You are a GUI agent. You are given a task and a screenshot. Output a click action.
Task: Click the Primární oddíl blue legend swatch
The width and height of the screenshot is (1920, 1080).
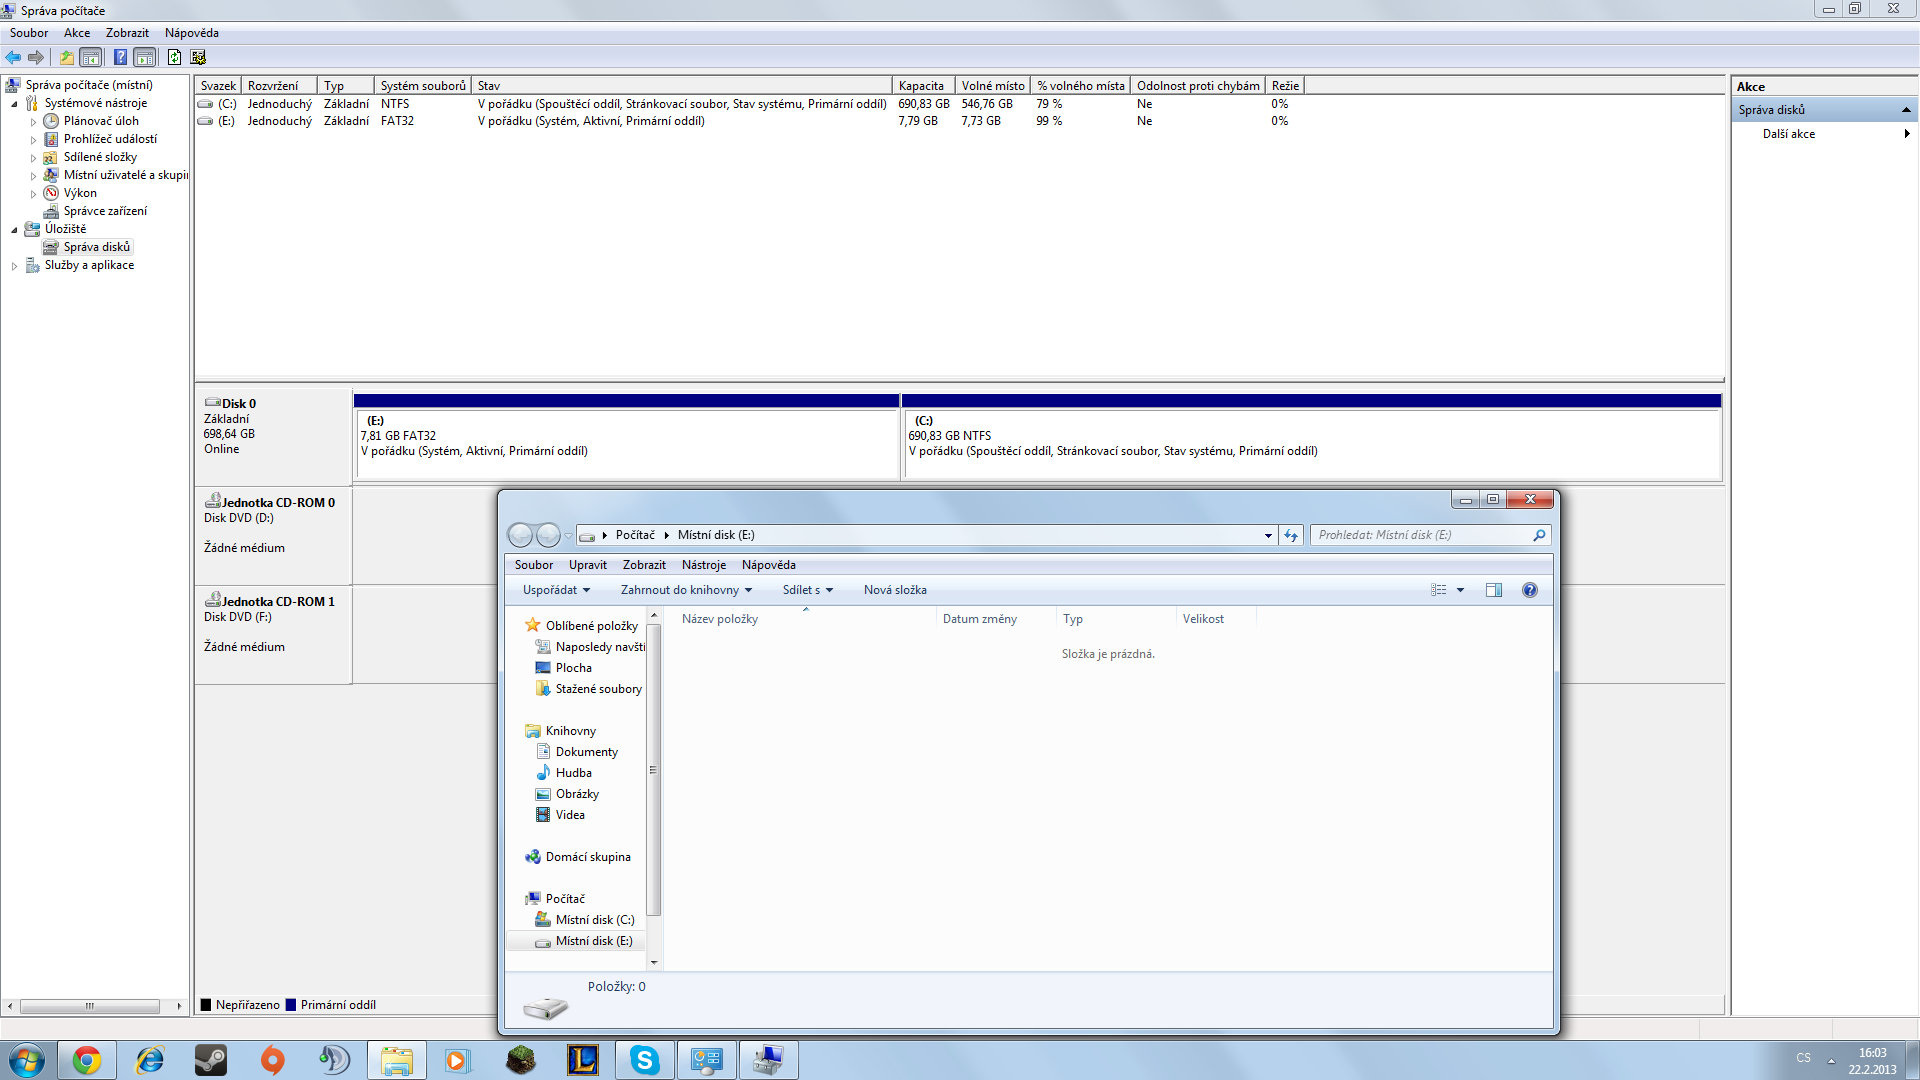pos(291,1005)
